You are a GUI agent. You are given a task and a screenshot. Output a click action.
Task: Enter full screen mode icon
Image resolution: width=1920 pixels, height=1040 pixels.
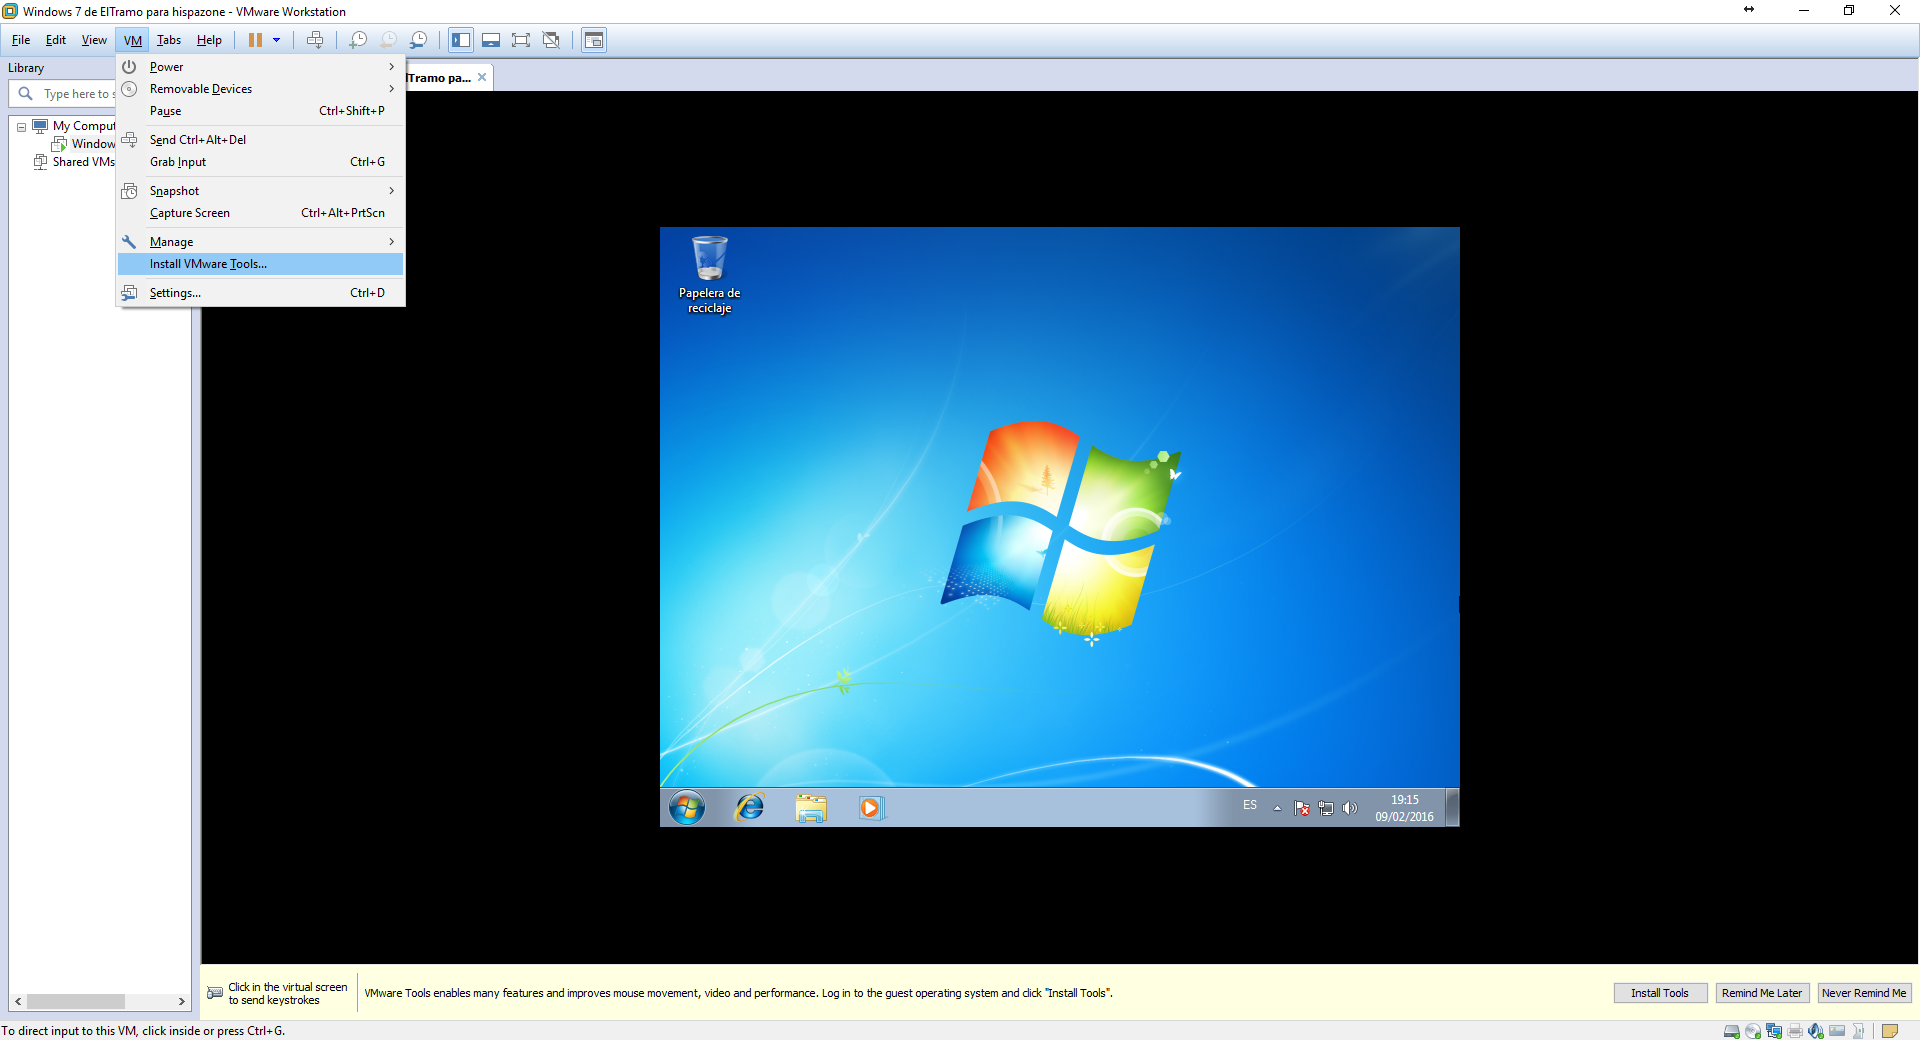[521, 40]
